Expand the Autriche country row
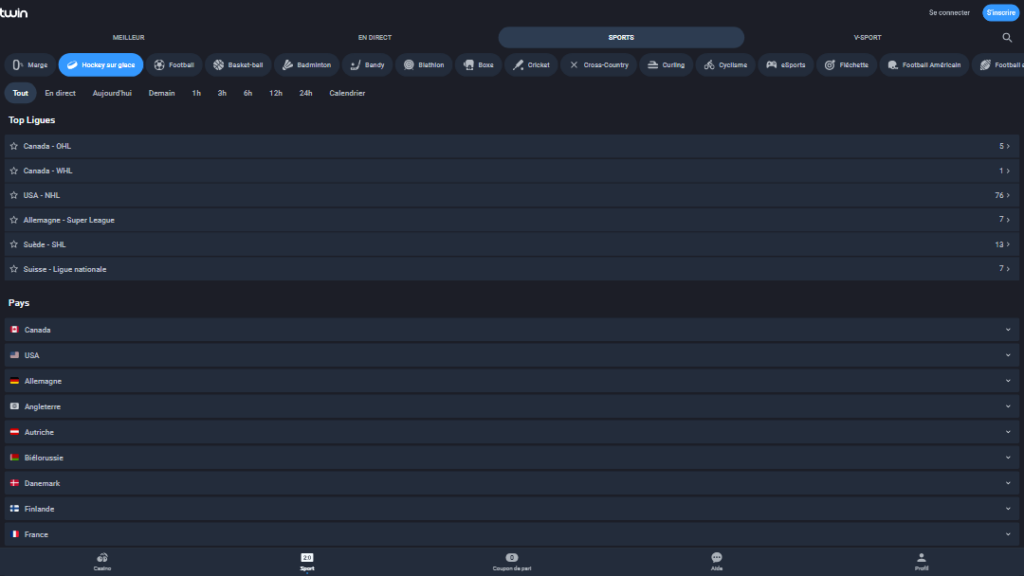Image resolution: width=1024 pixels, height=576 pixels. click(x=512, y=432)
